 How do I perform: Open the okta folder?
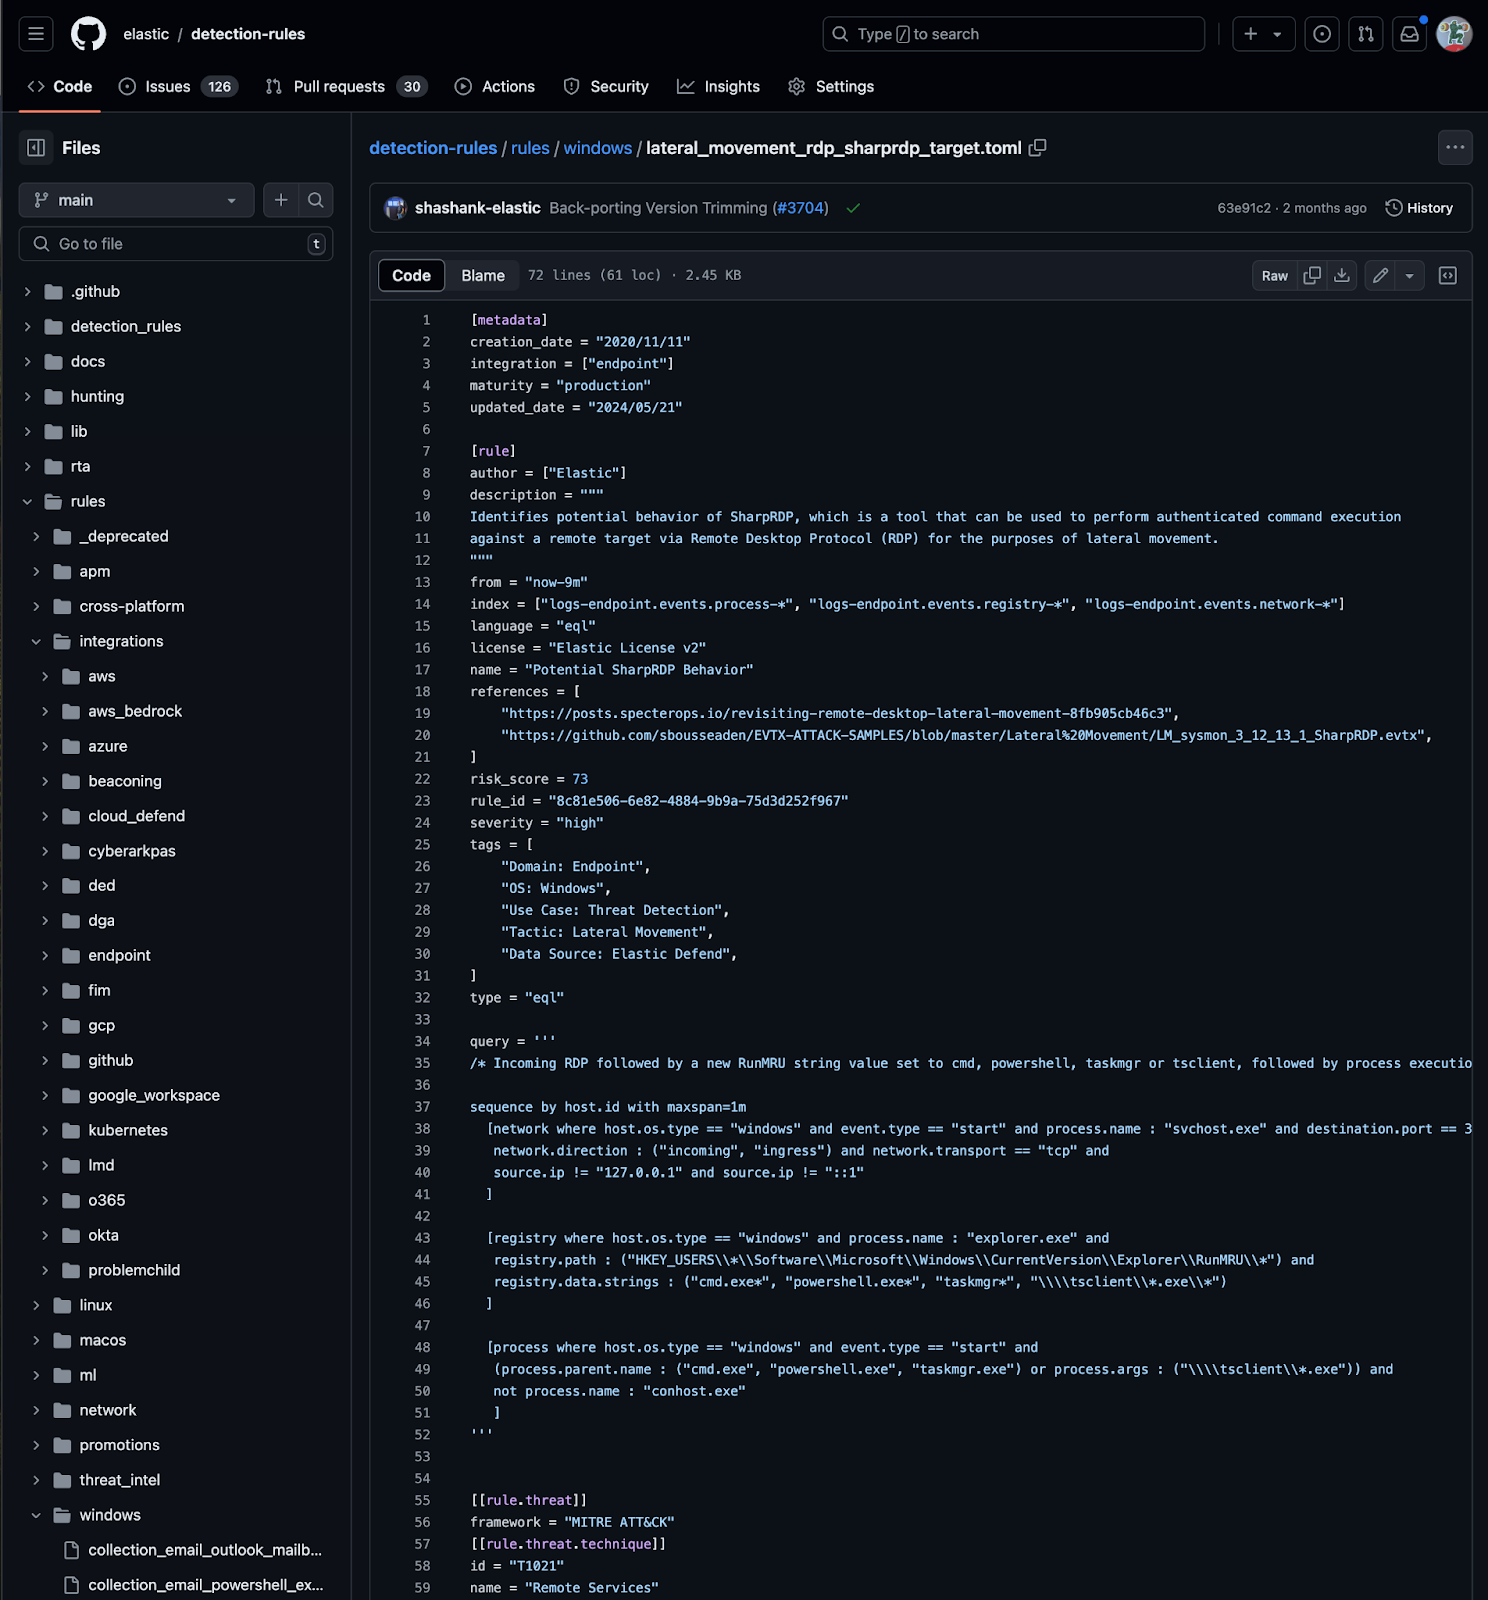click(103, 1236)
